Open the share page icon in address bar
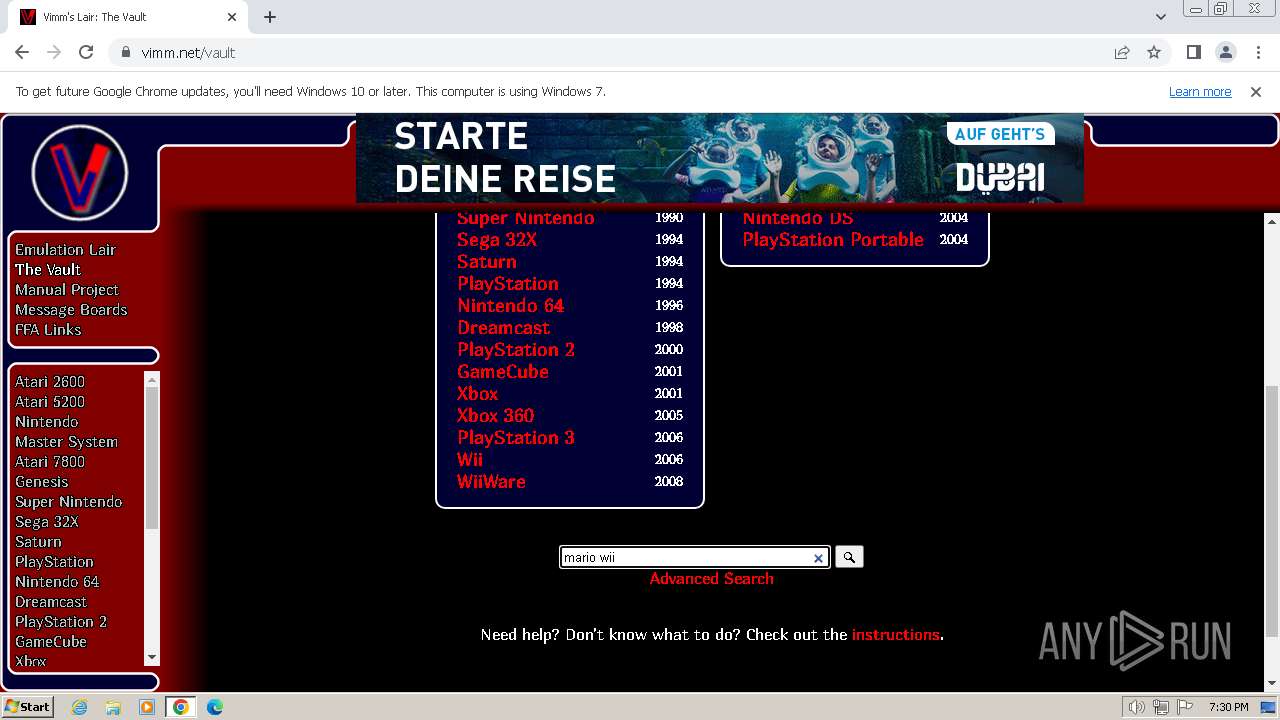The image size is (1280, 720). pyautogui.click(x=1122, y=52)
